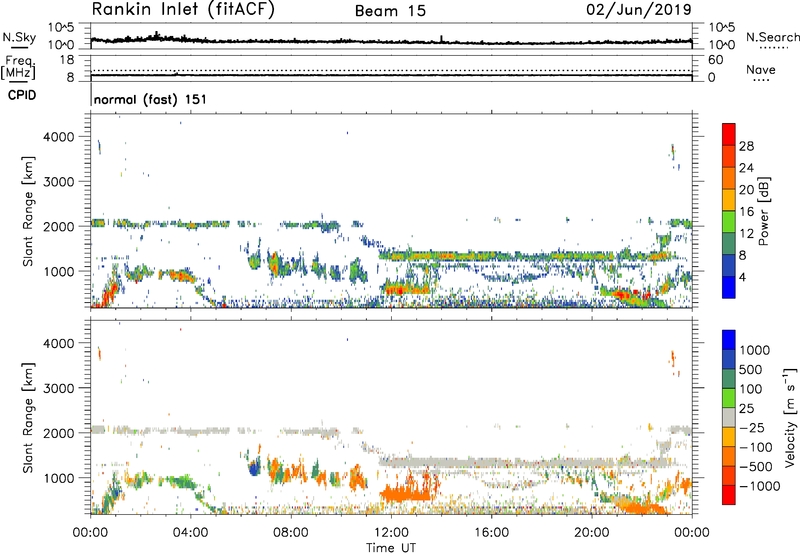Click the 'N.Search' legend label

pos(772,37)
